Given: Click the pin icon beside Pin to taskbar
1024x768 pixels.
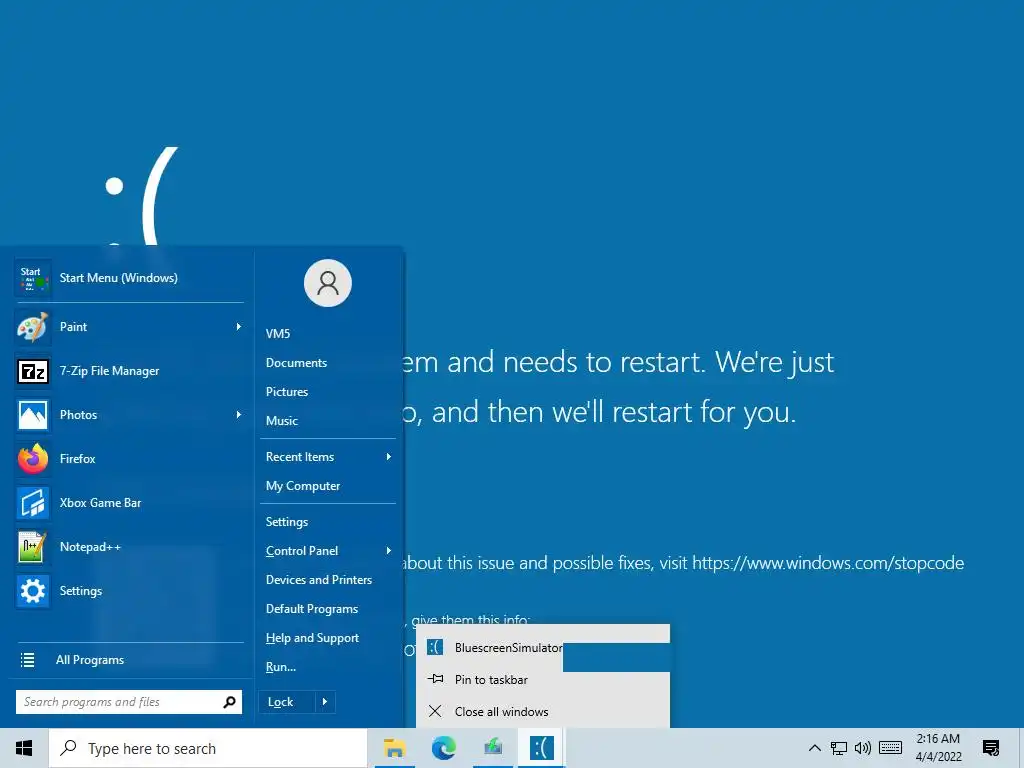Looking at the screenshot, I should (x=435, y=679).
